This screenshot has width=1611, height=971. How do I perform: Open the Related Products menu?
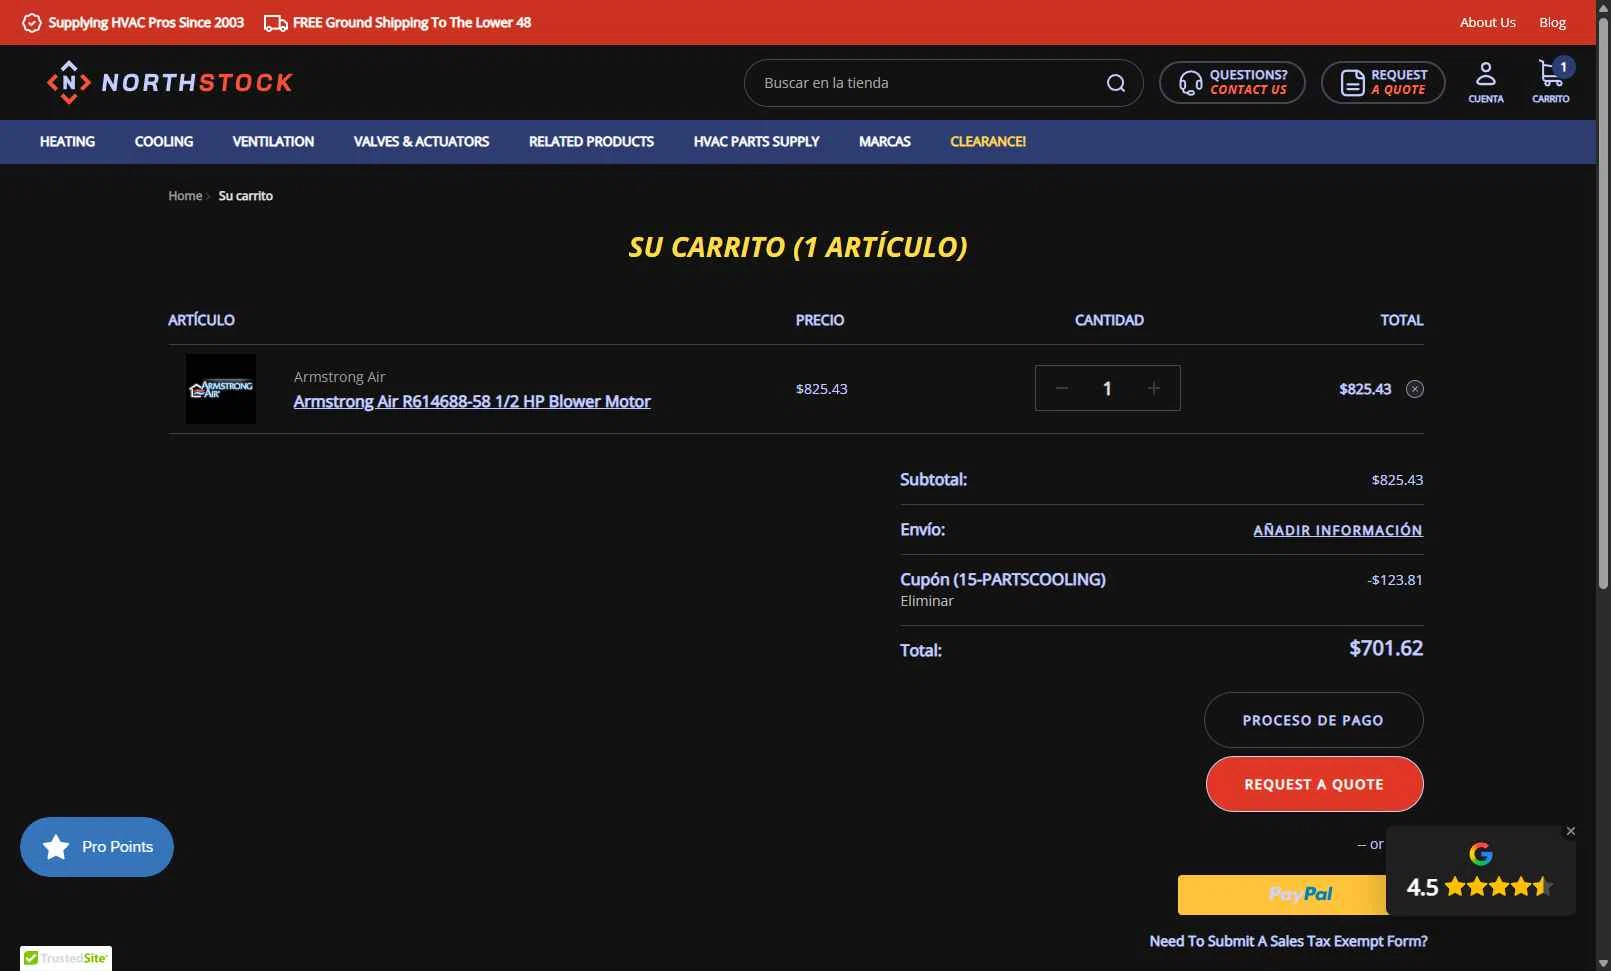pyautogui.click(x=591, y=142)
